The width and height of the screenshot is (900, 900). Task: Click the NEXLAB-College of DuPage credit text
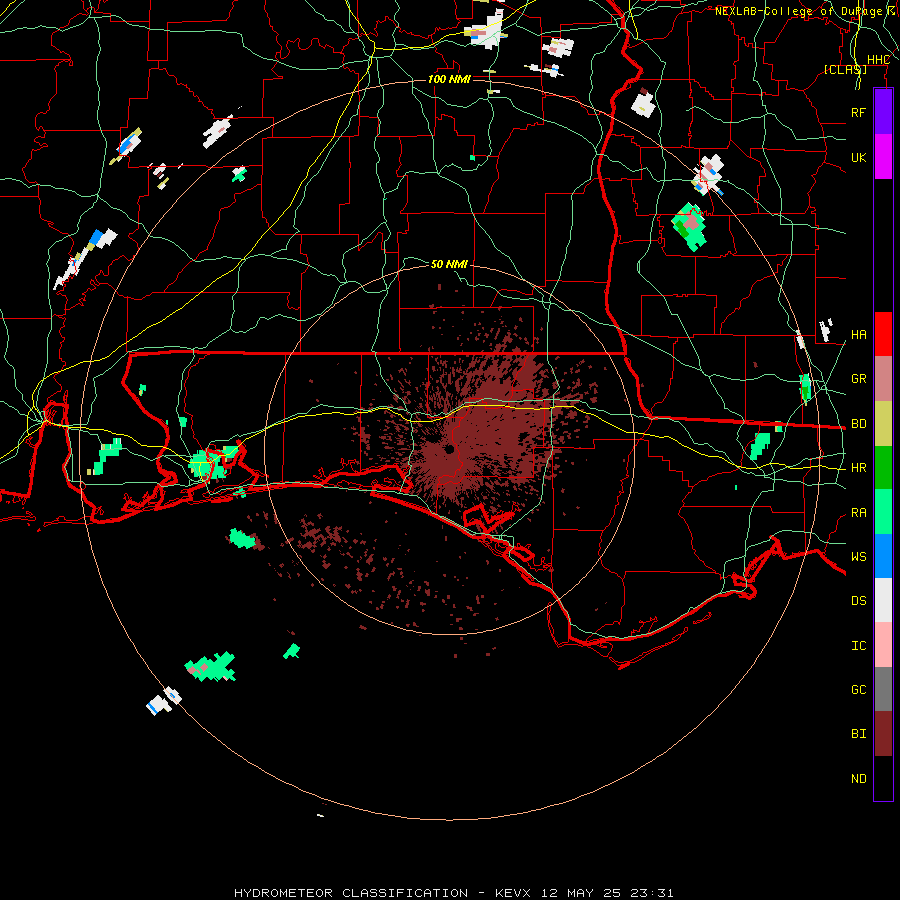[x=806, y=11]
